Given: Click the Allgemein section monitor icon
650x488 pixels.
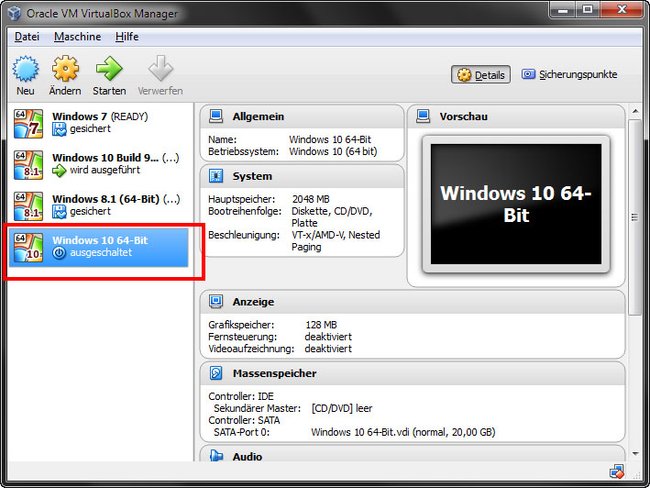Looking at the screenshot, I should click(x=216, y=117).
